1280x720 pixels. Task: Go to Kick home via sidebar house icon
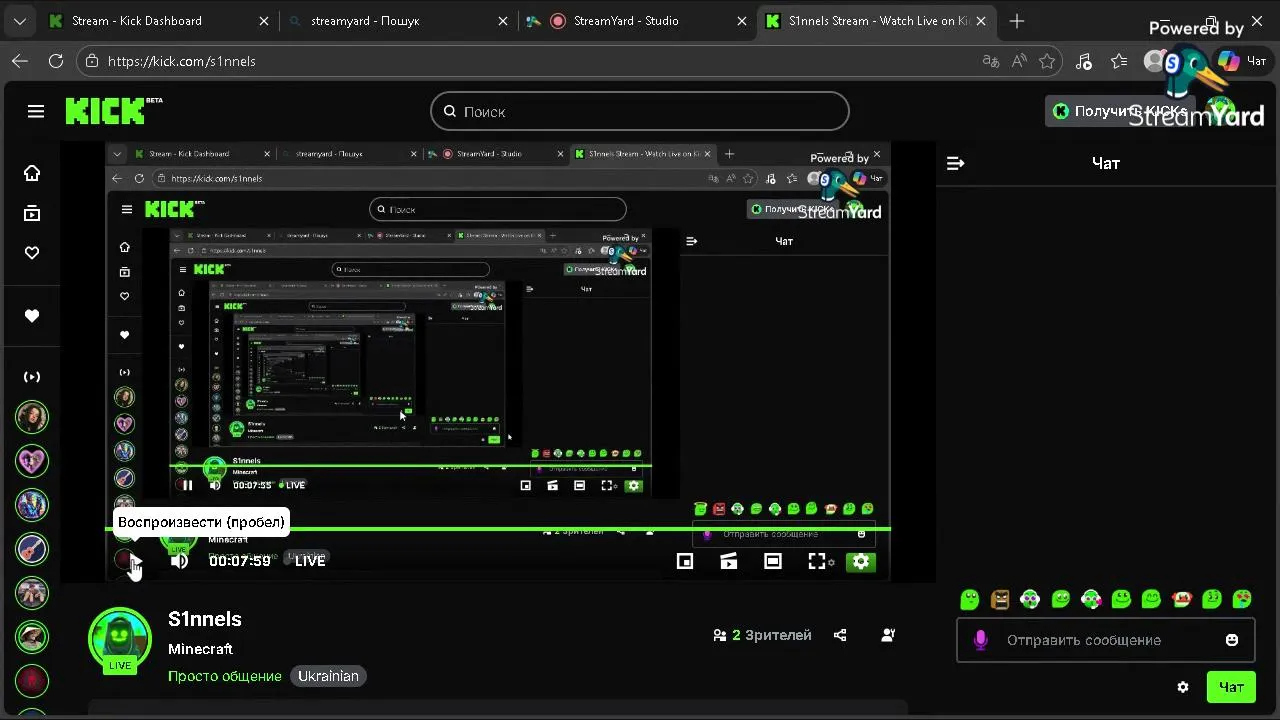(x=32, y=173)
